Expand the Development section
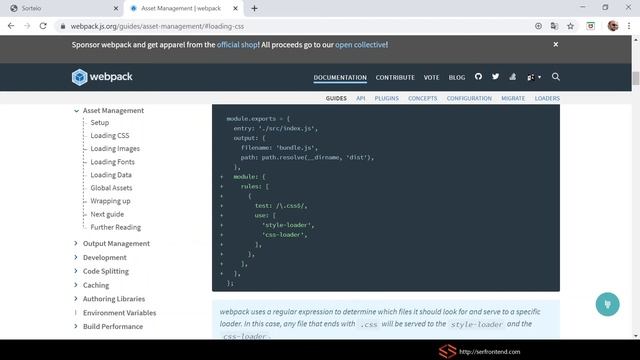Image resolution: width=640 pixels, height=360 pixels. pos(76,257)
